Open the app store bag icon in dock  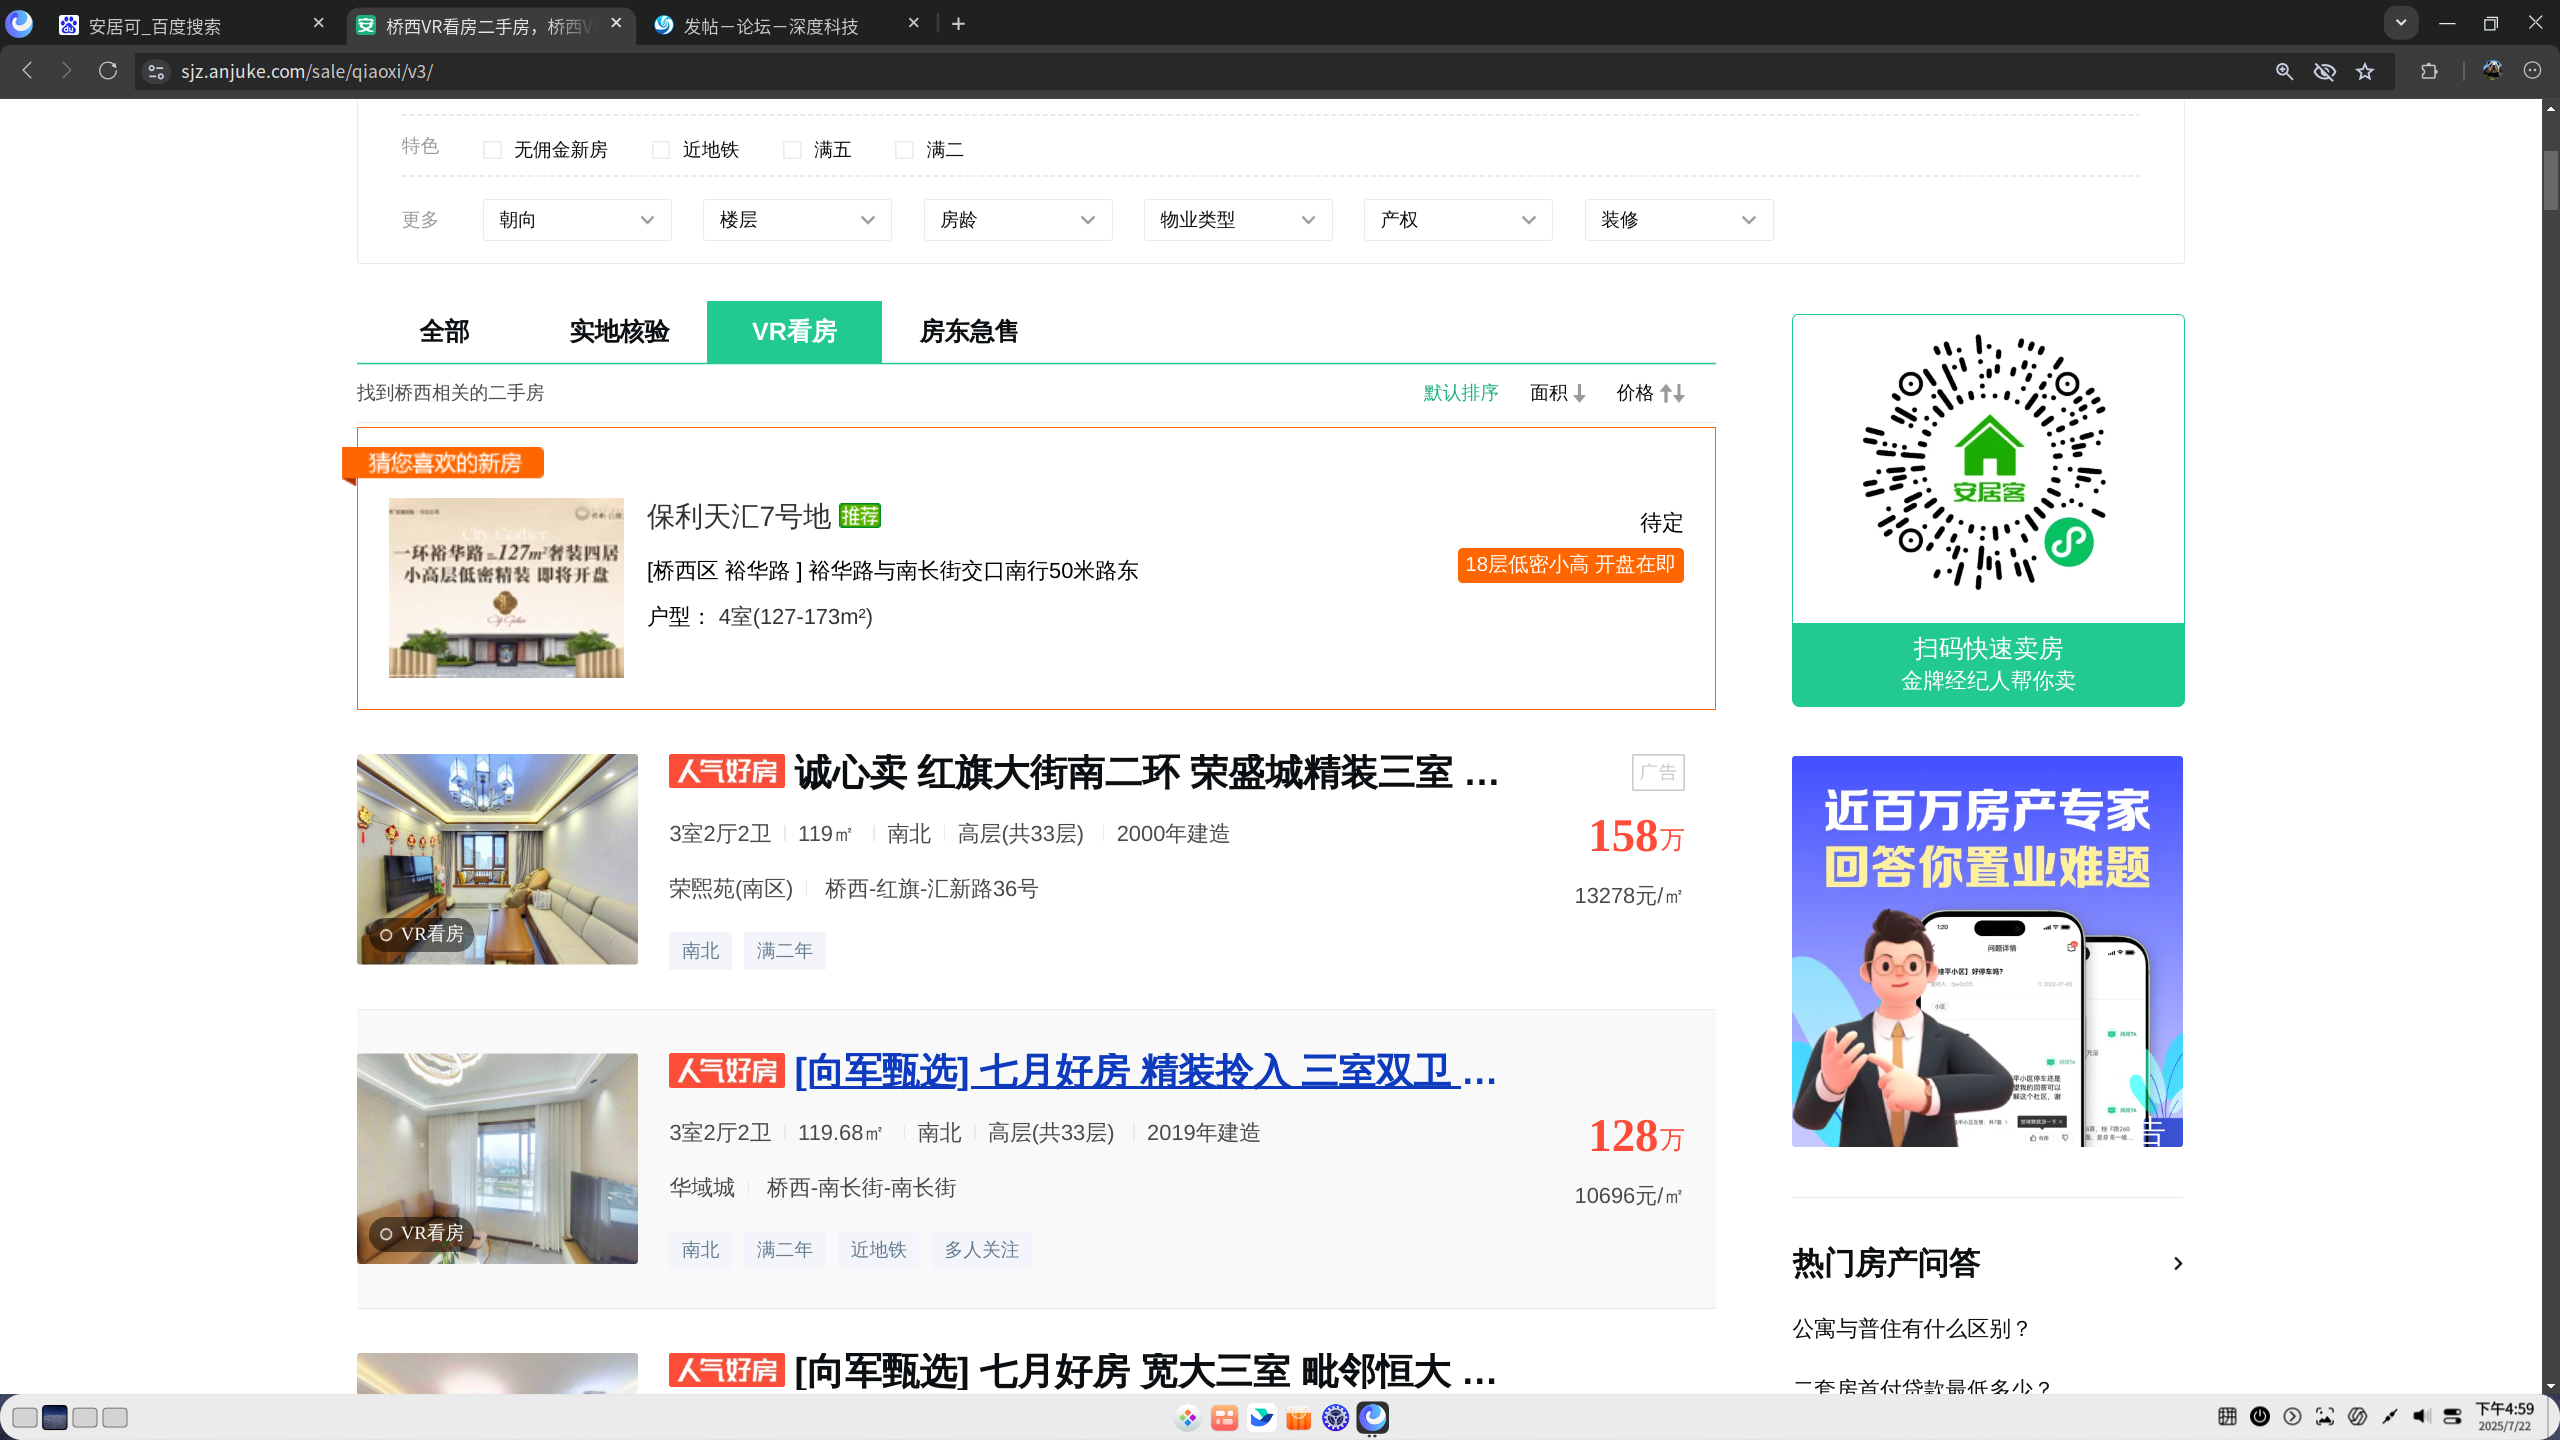1299,1418
